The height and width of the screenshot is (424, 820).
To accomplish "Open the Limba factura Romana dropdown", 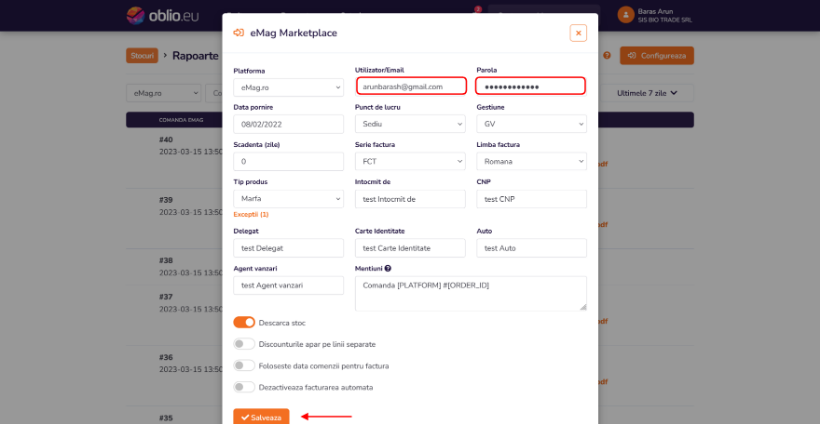I will pos(531,162).
